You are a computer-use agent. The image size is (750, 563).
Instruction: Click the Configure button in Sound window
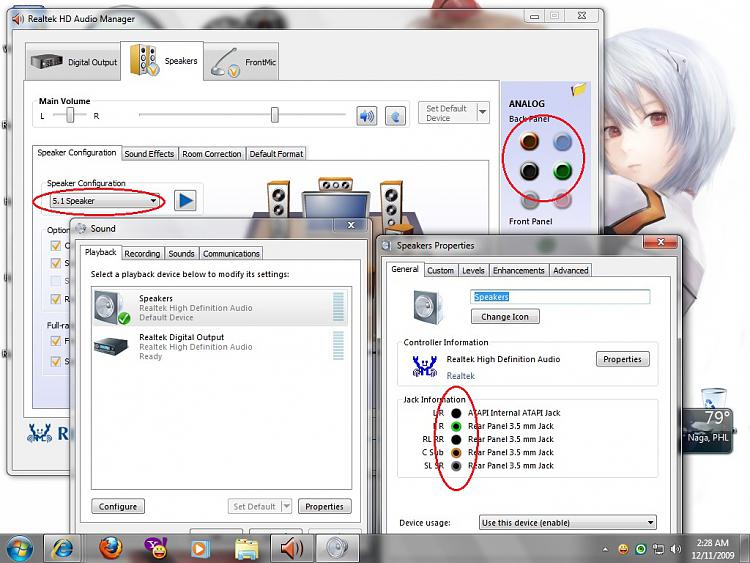coord(118,506)
